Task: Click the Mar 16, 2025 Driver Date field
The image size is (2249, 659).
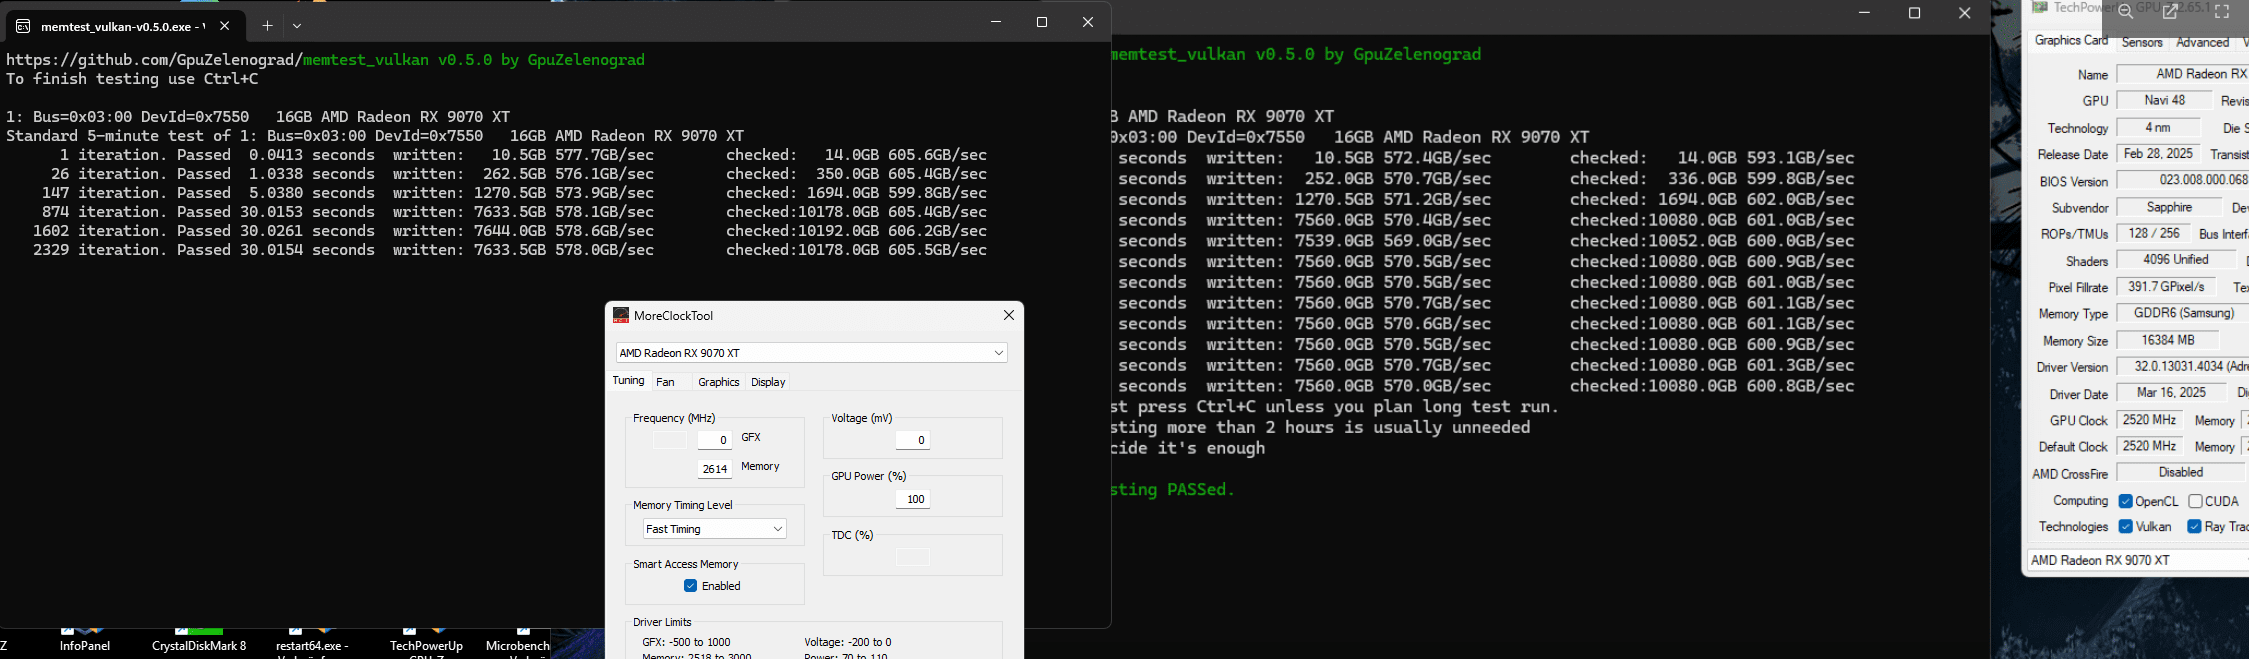Action: 2171,393
